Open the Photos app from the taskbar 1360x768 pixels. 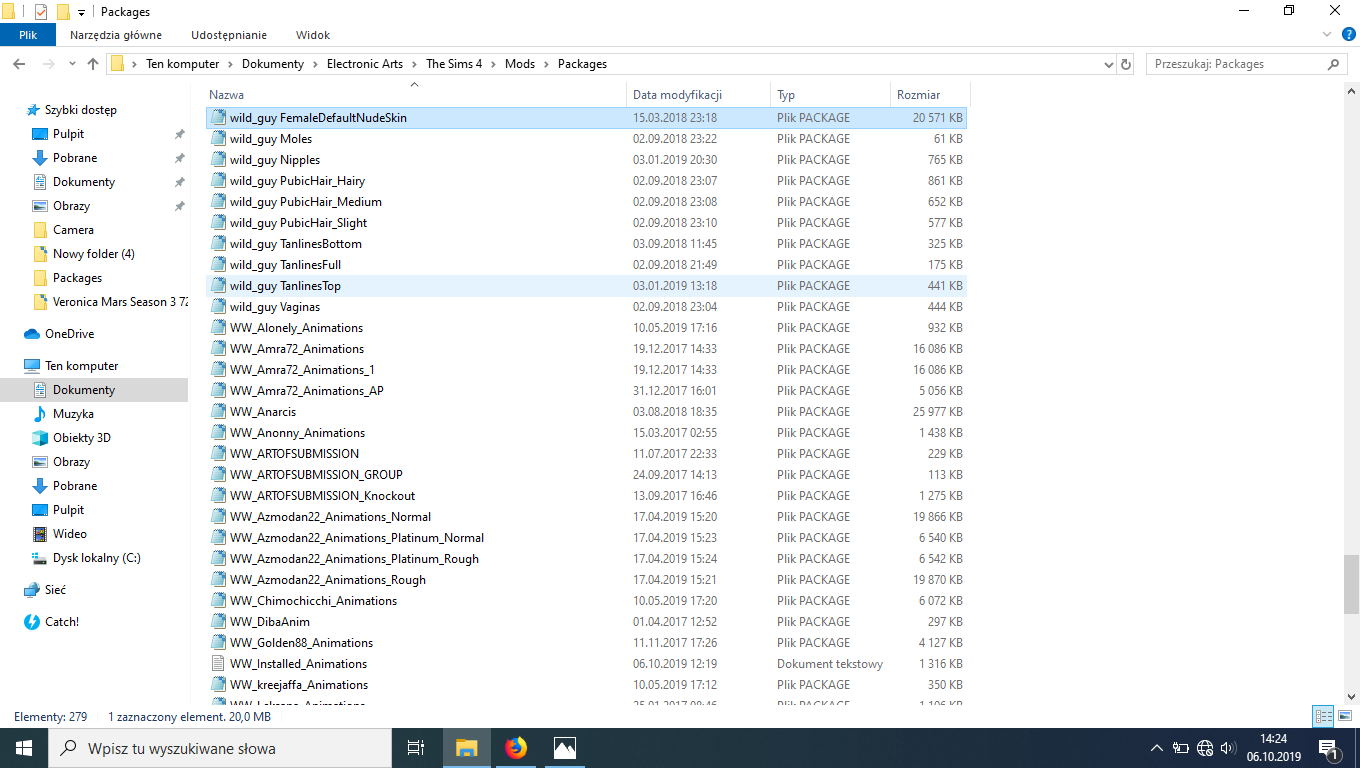(x=565, y=748)
